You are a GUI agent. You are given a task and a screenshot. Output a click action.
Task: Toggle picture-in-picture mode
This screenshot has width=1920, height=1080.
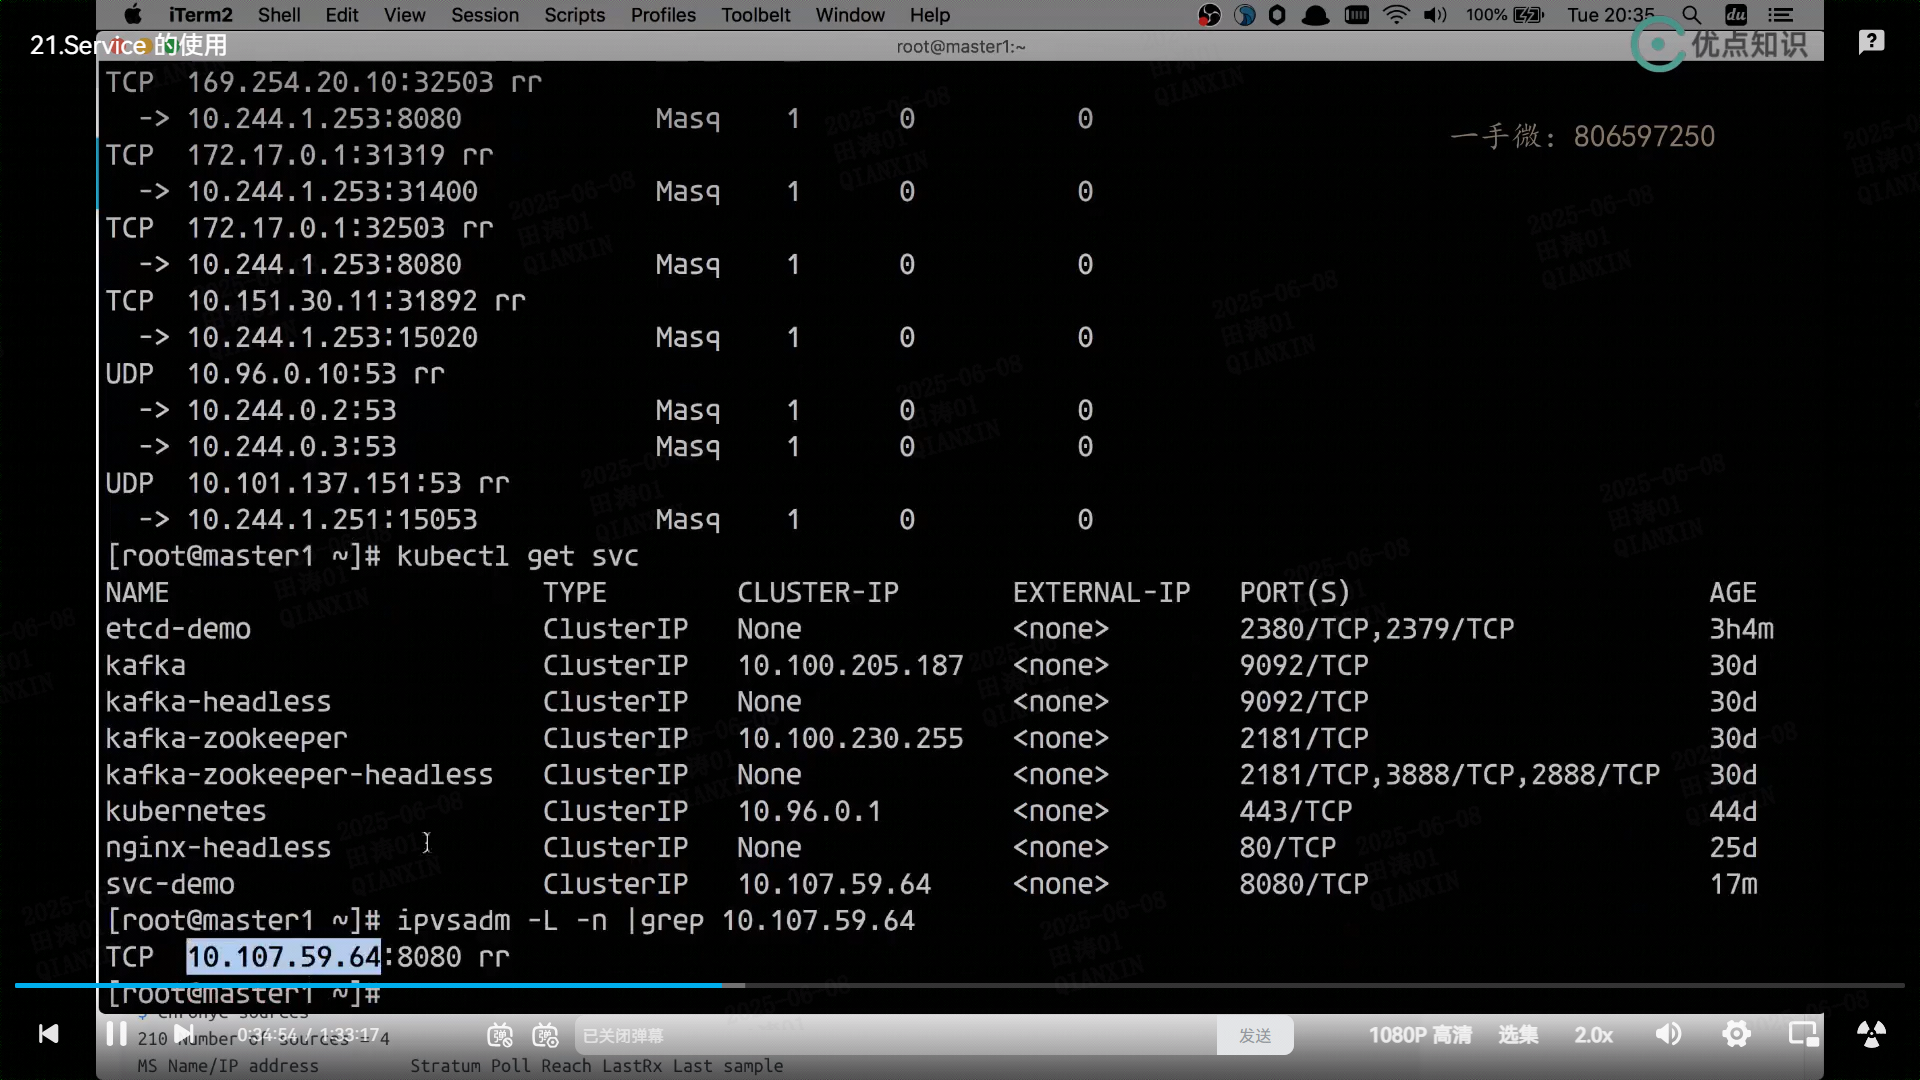(x=1803, y=1035)
